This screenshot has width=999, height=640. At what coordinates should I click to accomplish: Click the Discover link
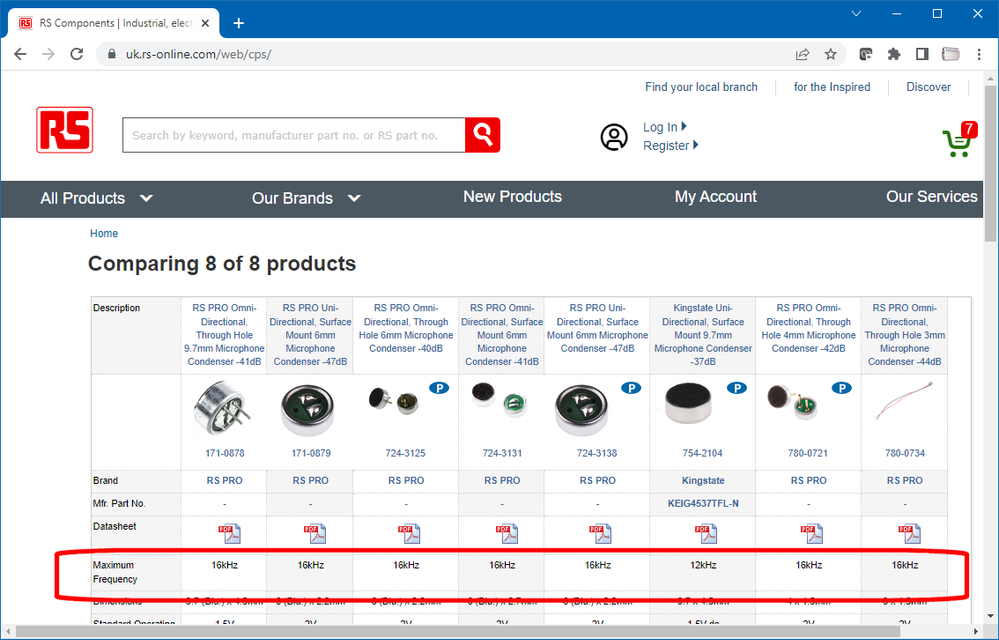pos(928,87)
